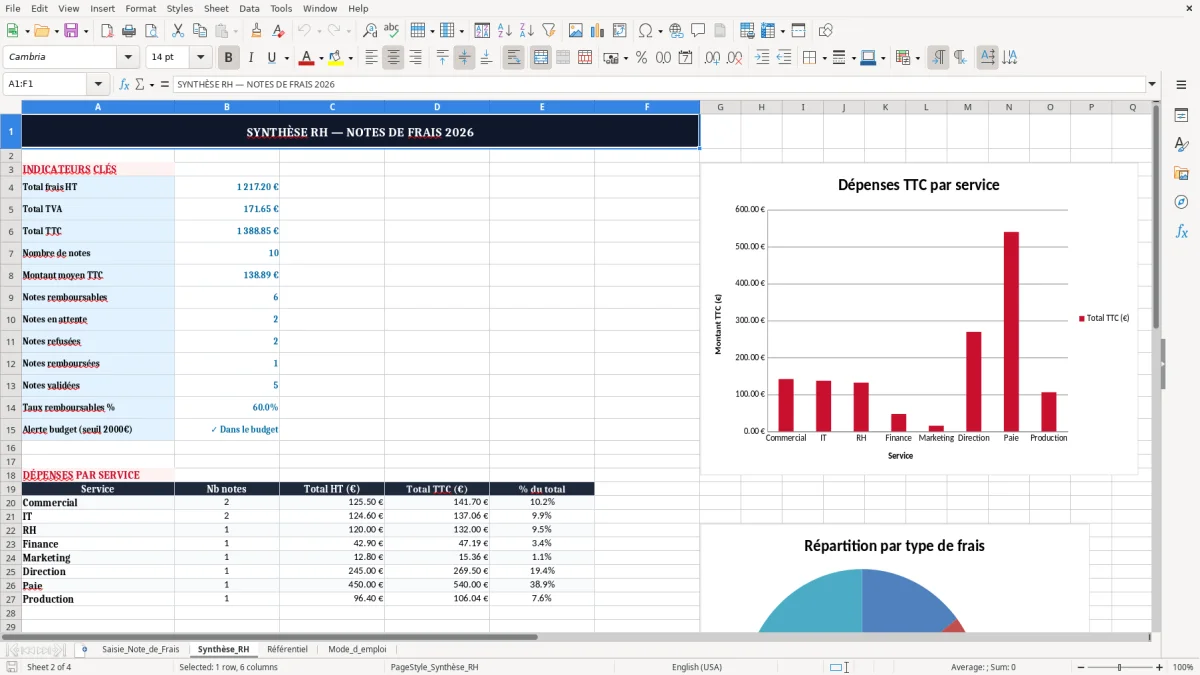Open the Paste options dropdown arrow
1200x675 pixels.
click(235, 31)
